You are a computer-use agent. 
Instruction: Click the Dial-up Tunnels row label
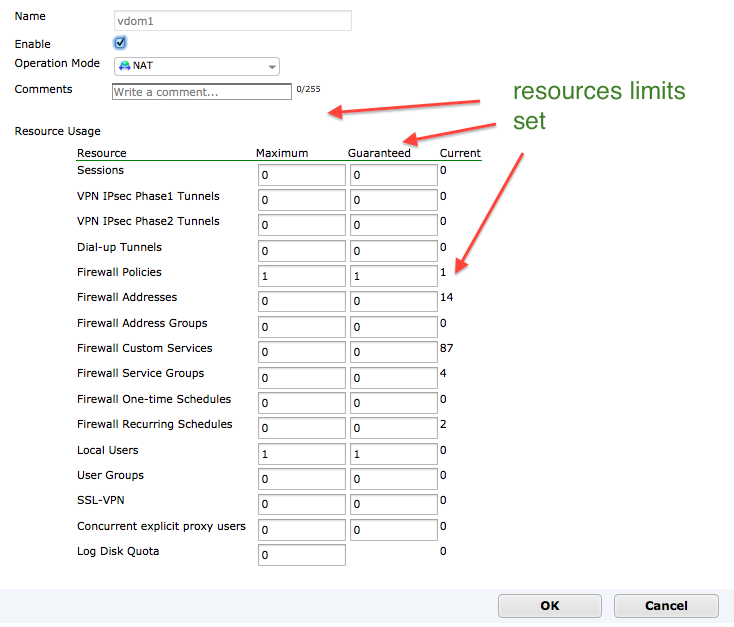pos(119,247)
